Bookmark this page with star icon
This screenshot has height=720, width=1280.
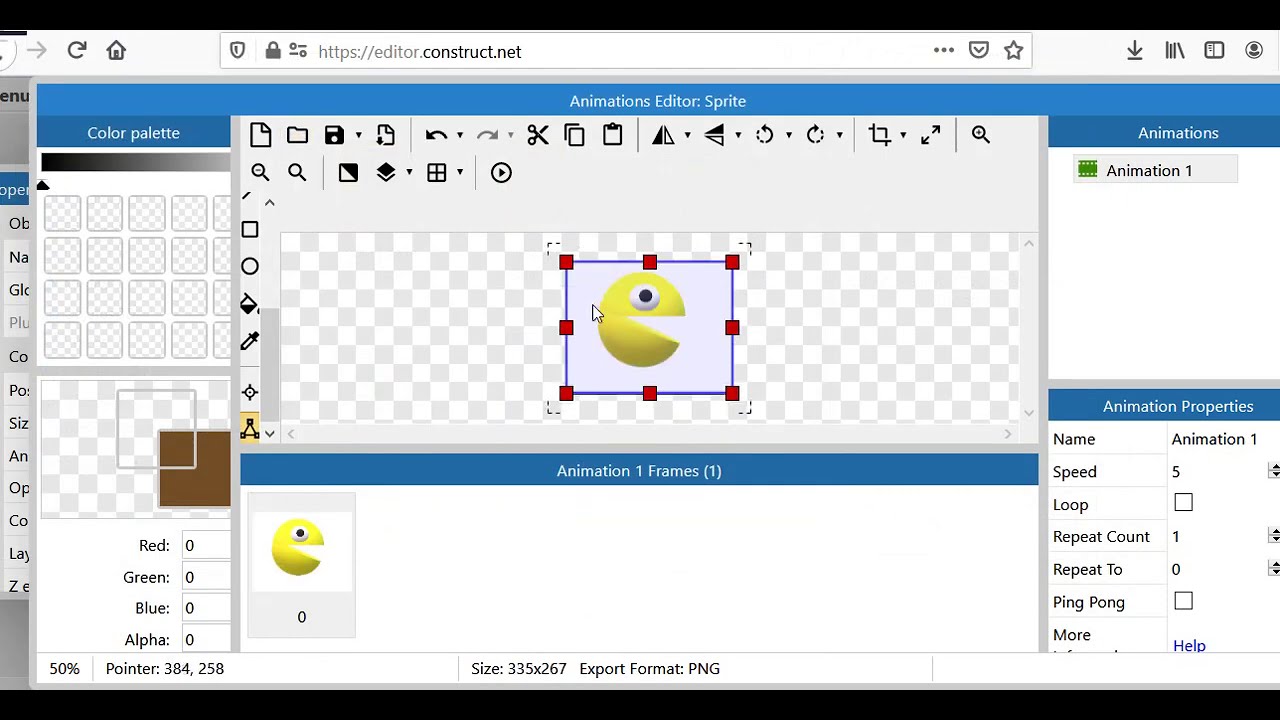click(x=1014, y=50)
